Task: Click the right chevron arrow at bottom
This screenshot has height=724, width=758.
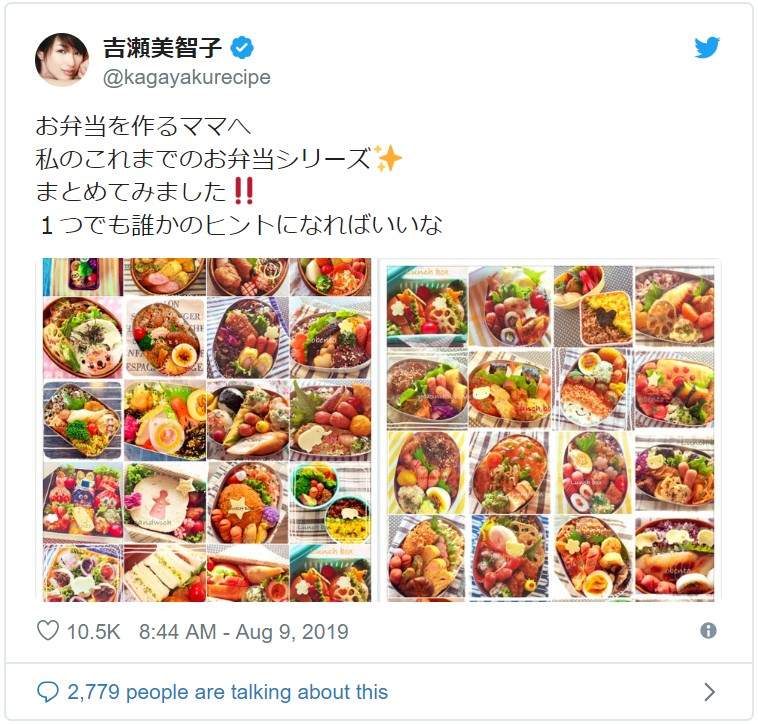Action: [709, 692]
